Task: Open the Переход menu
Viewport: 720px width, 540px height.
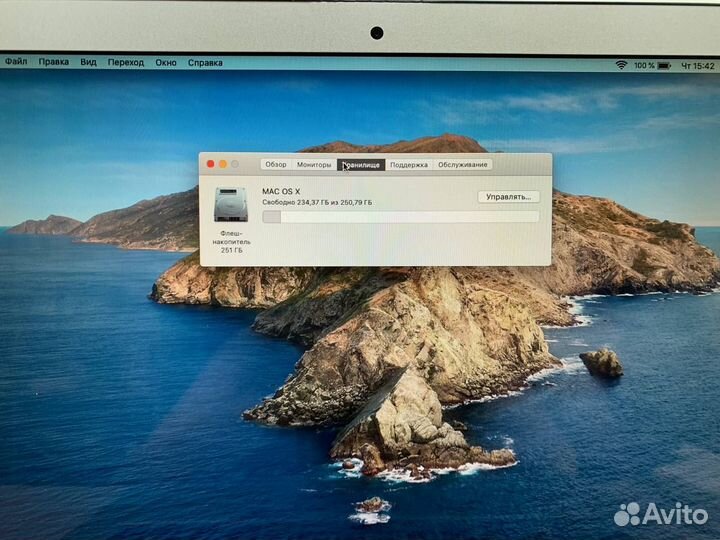Action: pyautogui.click(x=126, y=62)
